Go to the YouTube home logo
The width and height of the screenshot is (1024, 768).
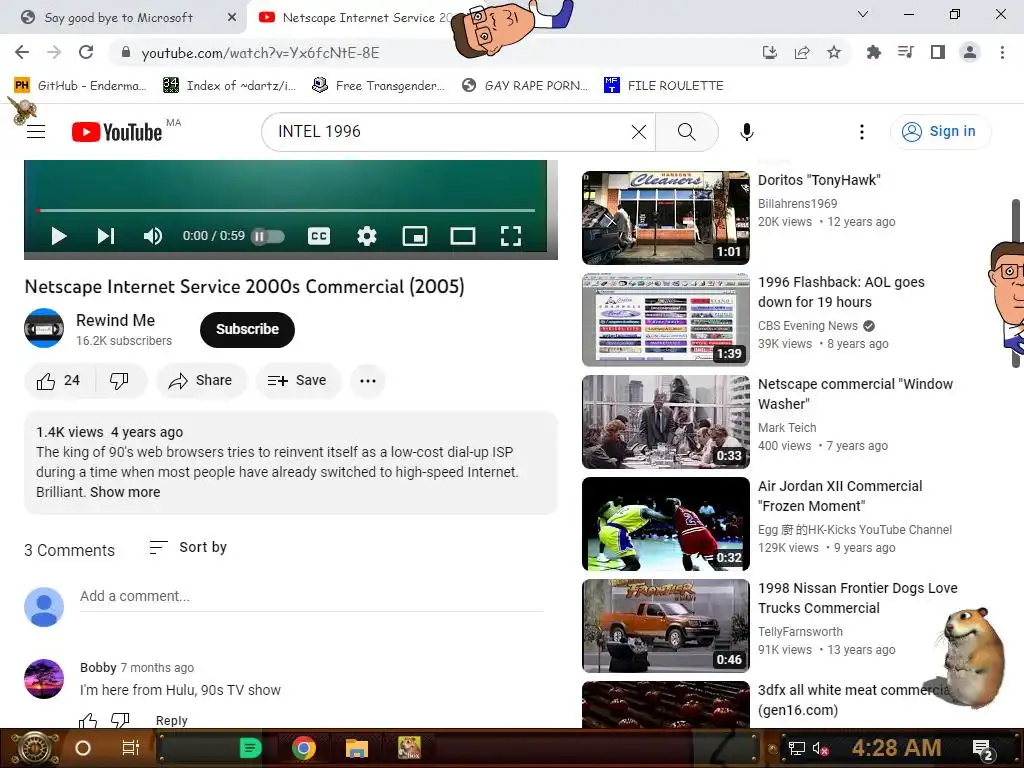116,132
